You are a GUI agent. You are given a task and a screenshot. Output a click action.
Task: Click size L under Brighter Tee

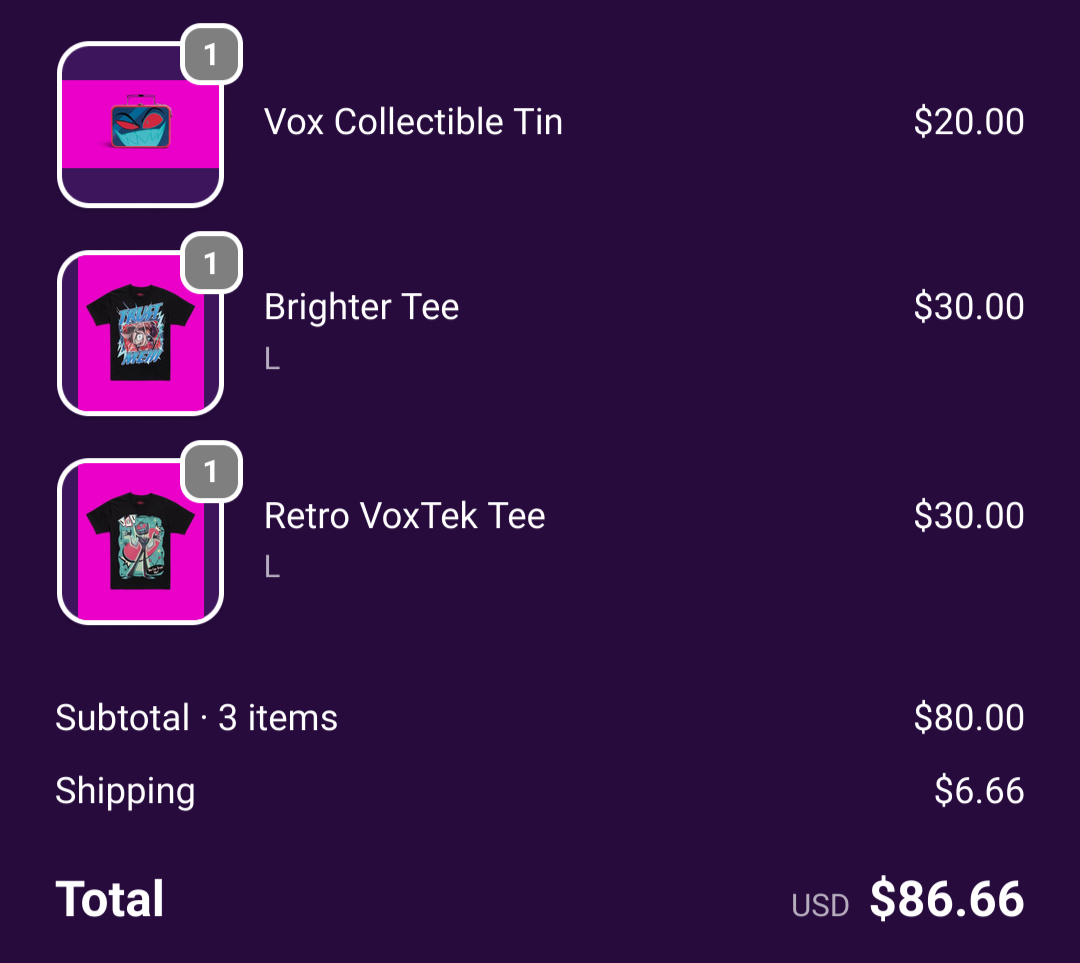pos(272,359)
